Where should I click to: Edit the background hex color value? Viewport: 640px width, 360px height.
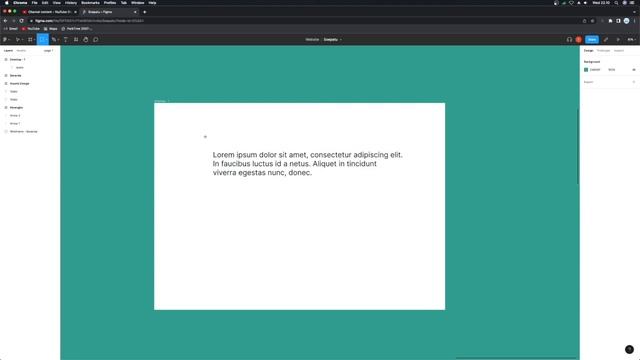coord(595,70)
